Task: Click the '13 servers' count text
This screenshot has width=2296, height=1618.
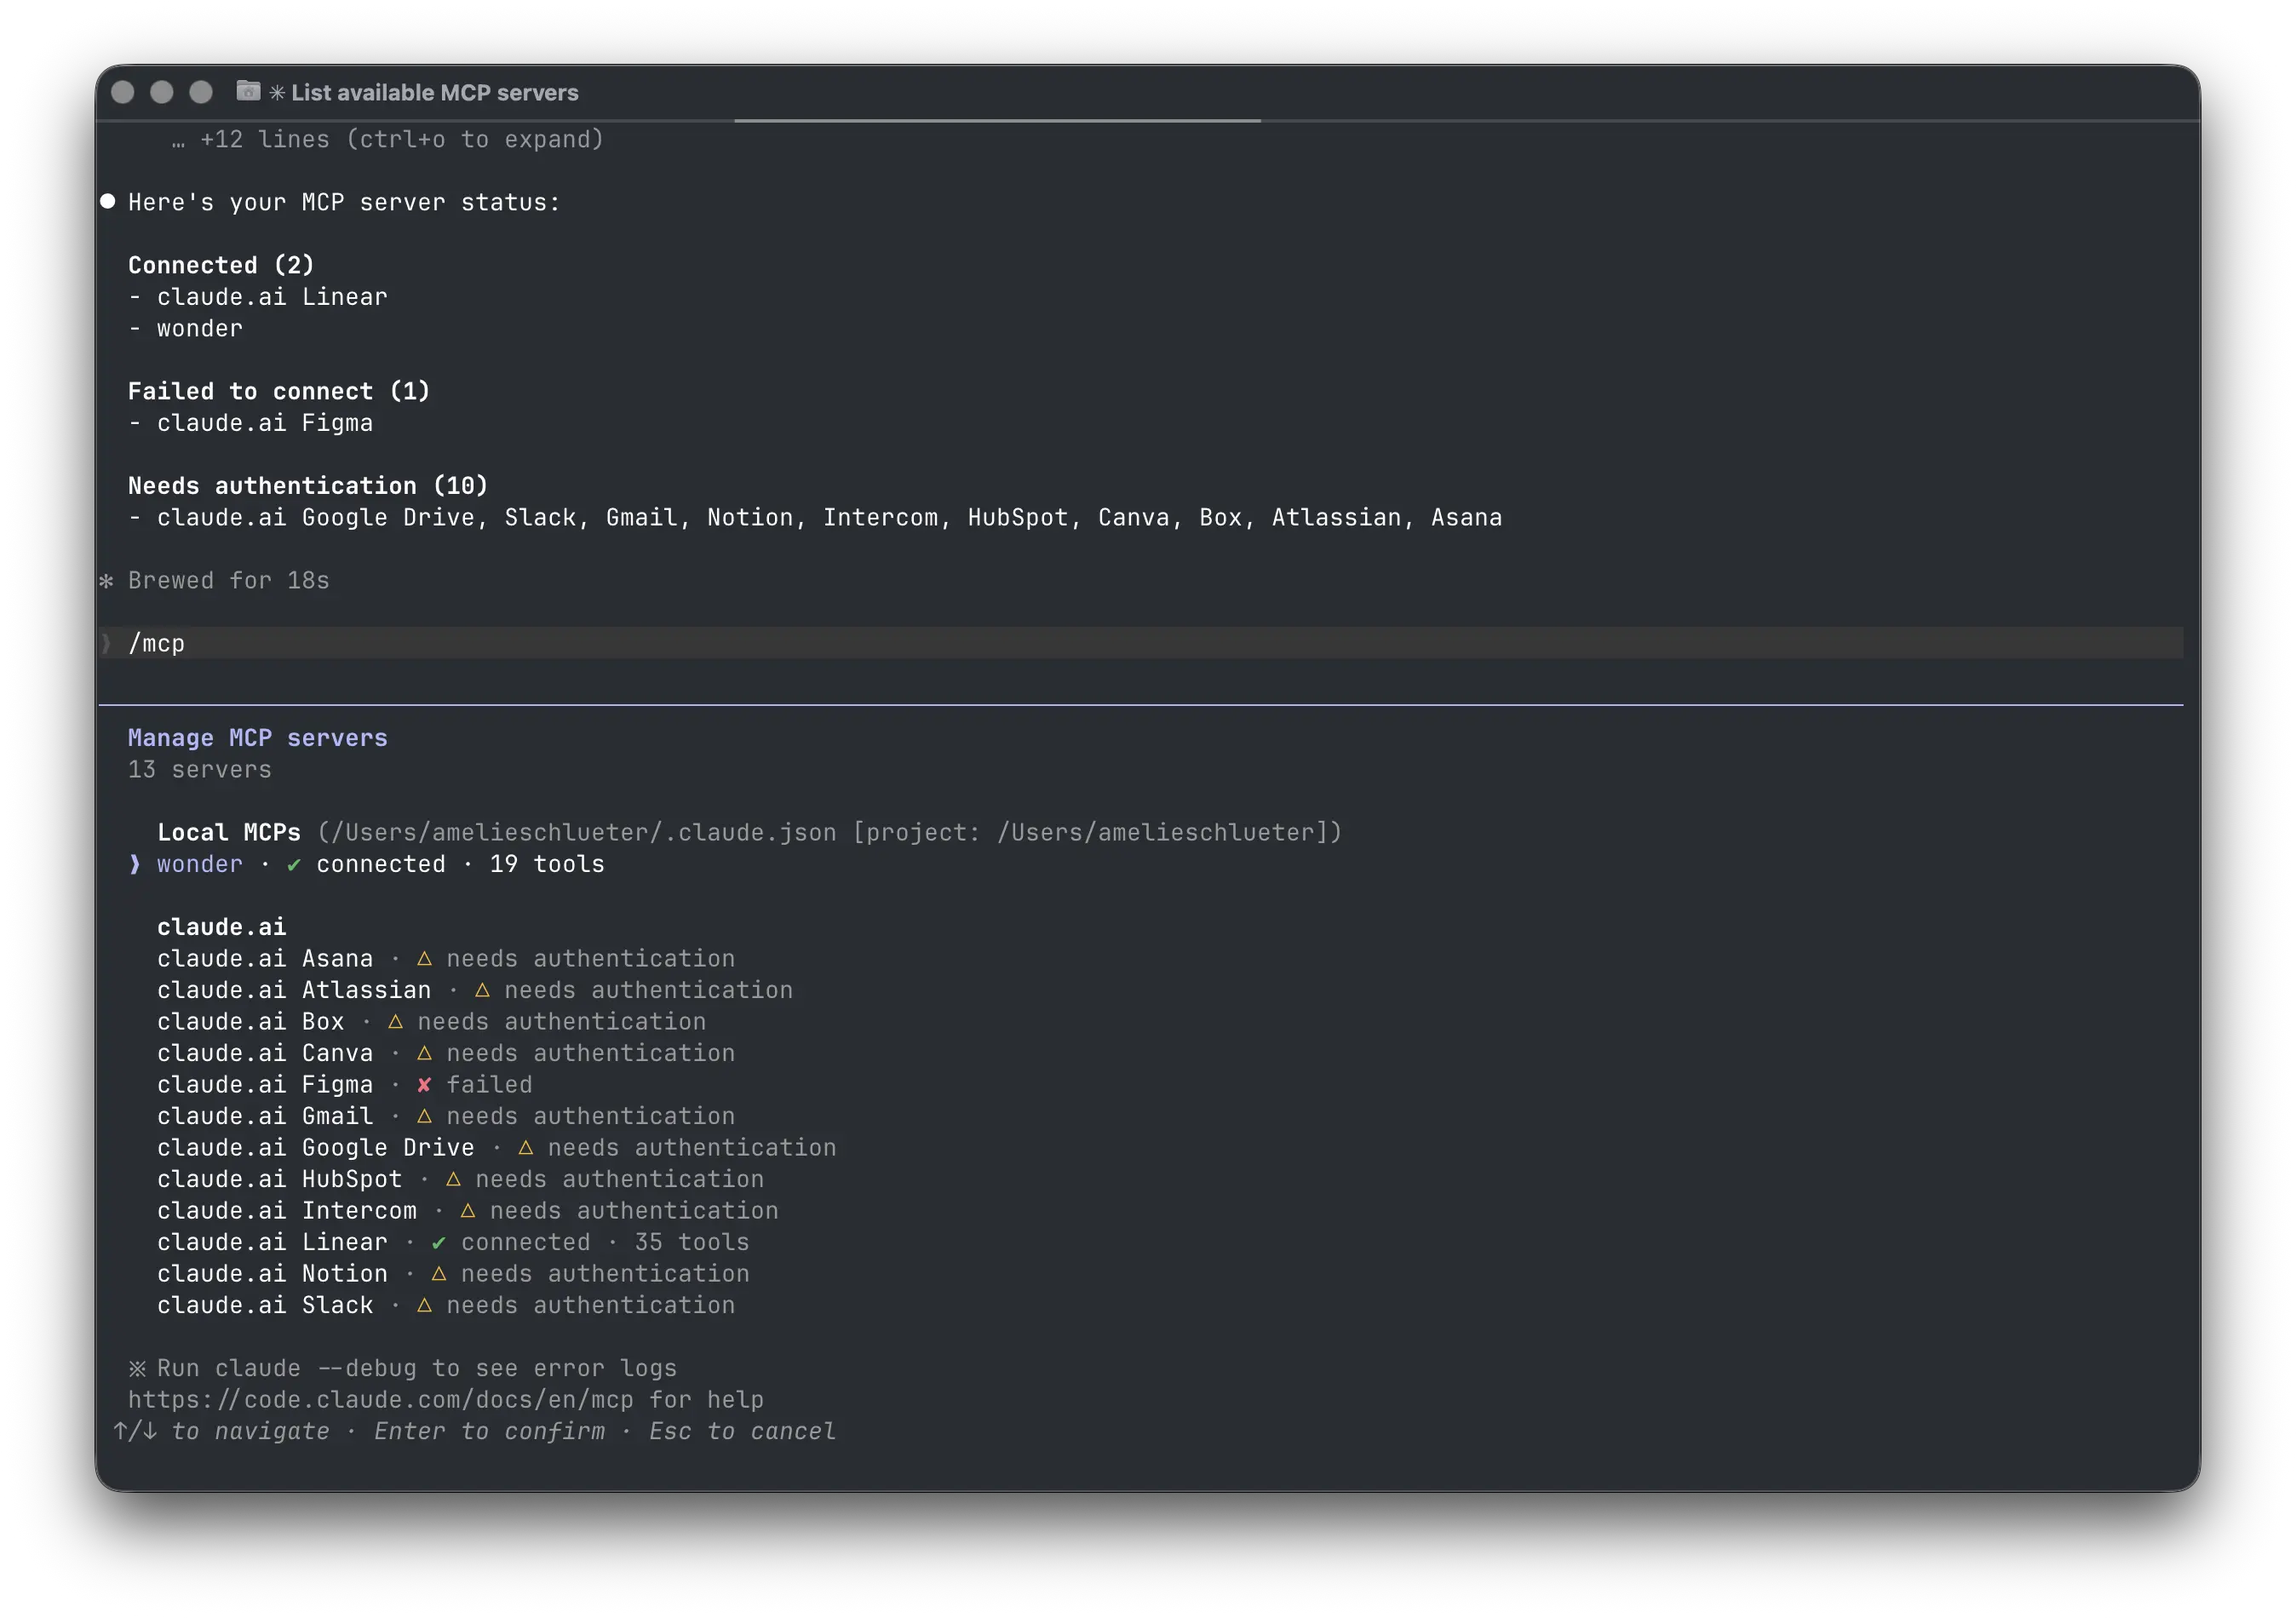Action: 200,769
